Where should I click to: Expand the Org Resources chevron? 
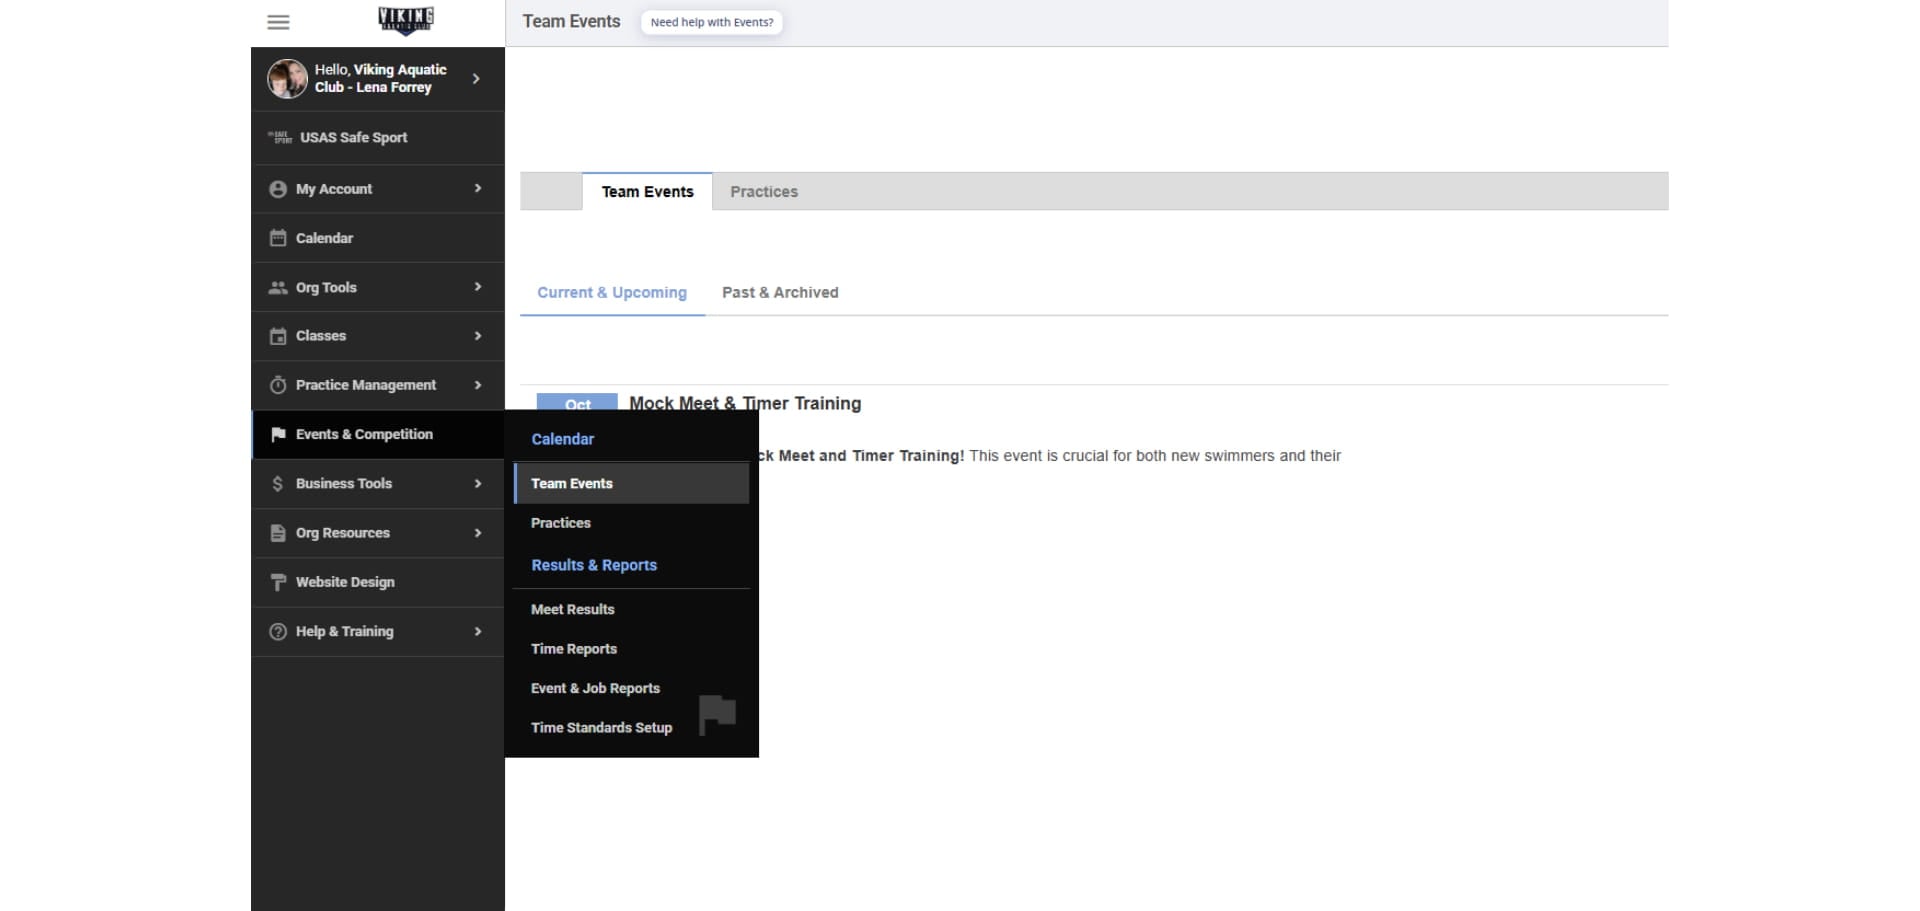click(x=477, y=533)
